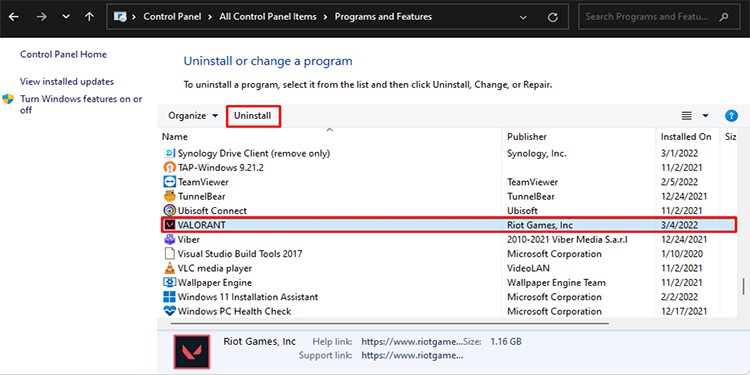Click the Uninstall button
Screen dimensions: 750x375
253,116
